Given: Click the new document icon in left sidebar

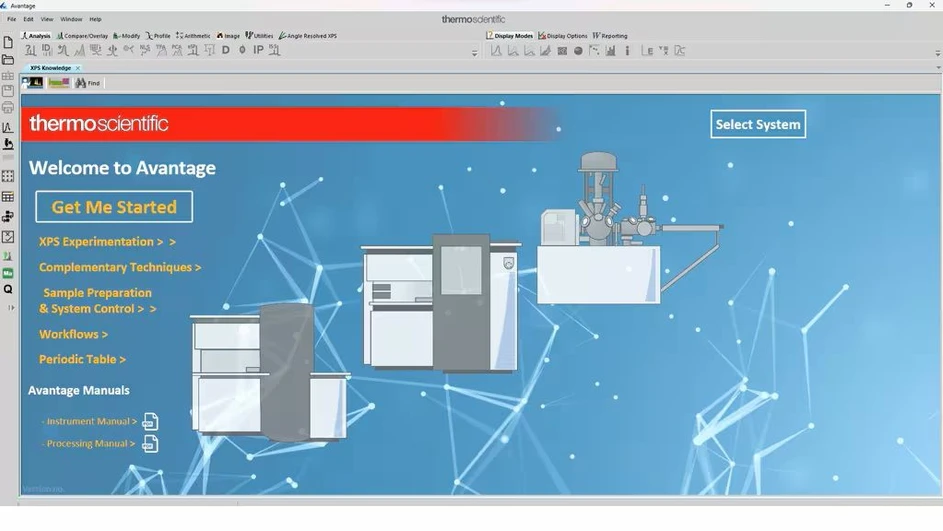Looking at the screenshot, I should coord(8,42).
